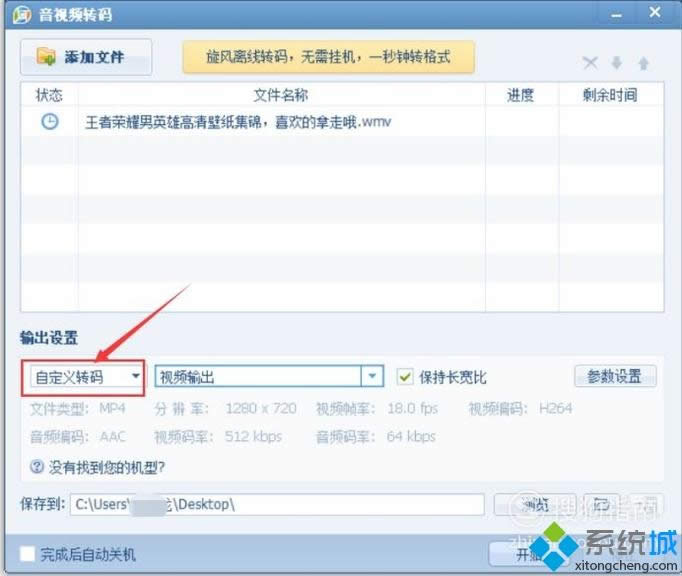This screenshot has height=576, width=682.
Task: Open the 自定义转码 dropdown
Action: coord(83,377)
